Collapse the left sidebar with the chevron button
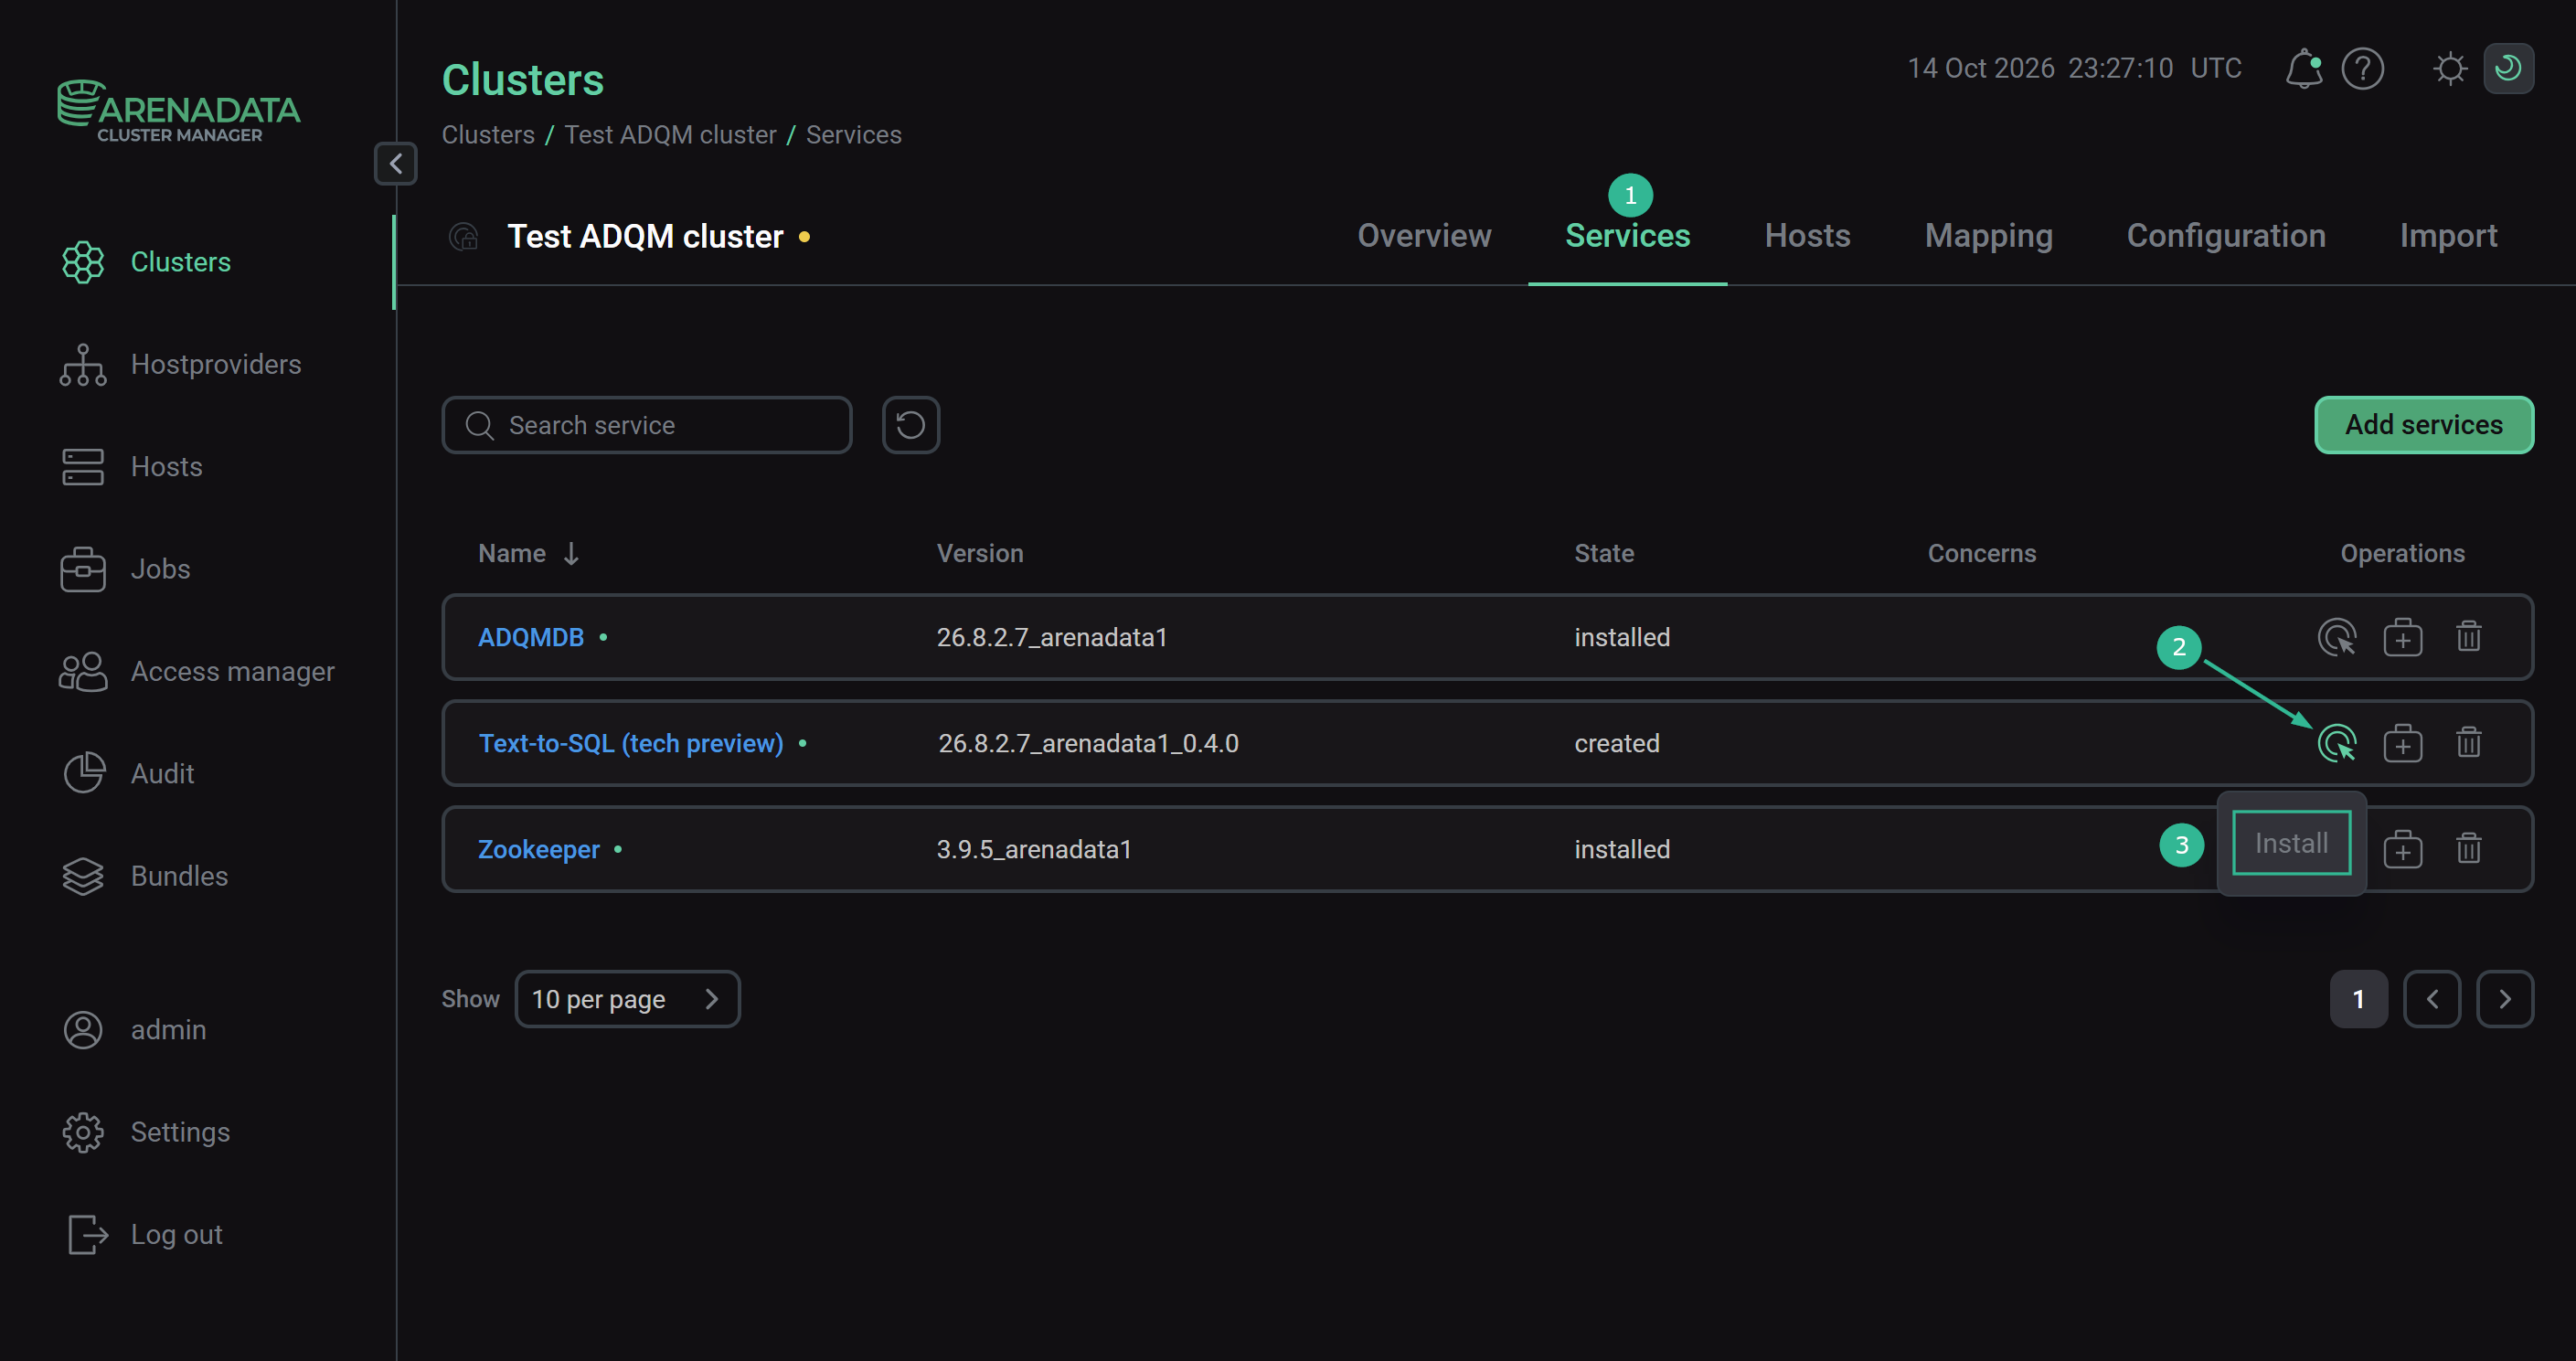This screenshot has width=2576, height=1361. pyautogui.click(x=395, y=163)
